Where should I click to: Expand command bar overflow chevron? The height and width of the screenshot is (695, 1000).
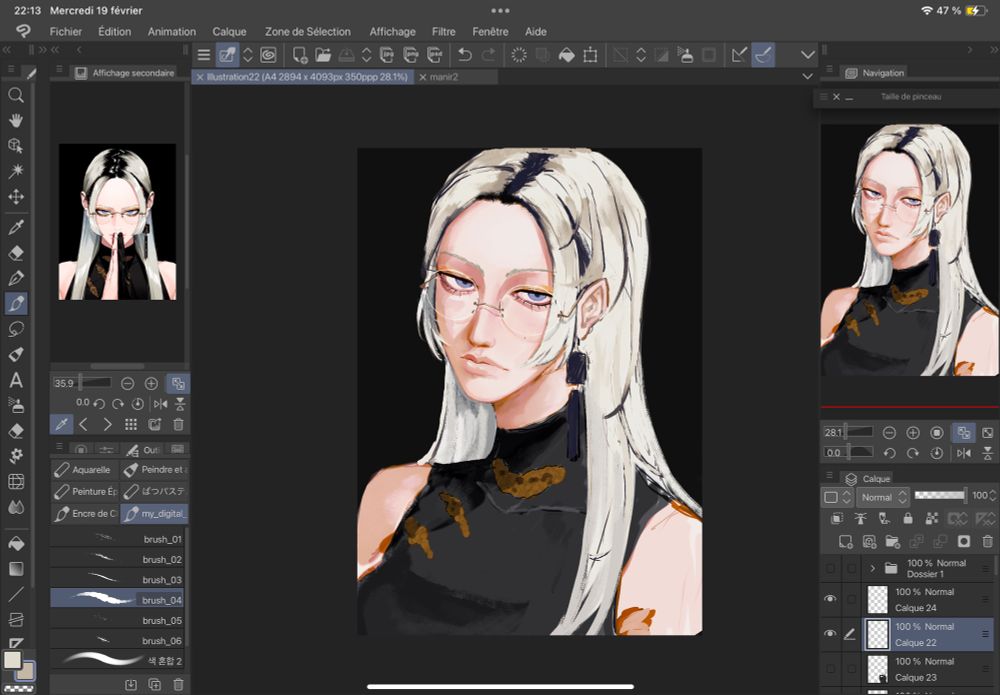pos(808,55)
